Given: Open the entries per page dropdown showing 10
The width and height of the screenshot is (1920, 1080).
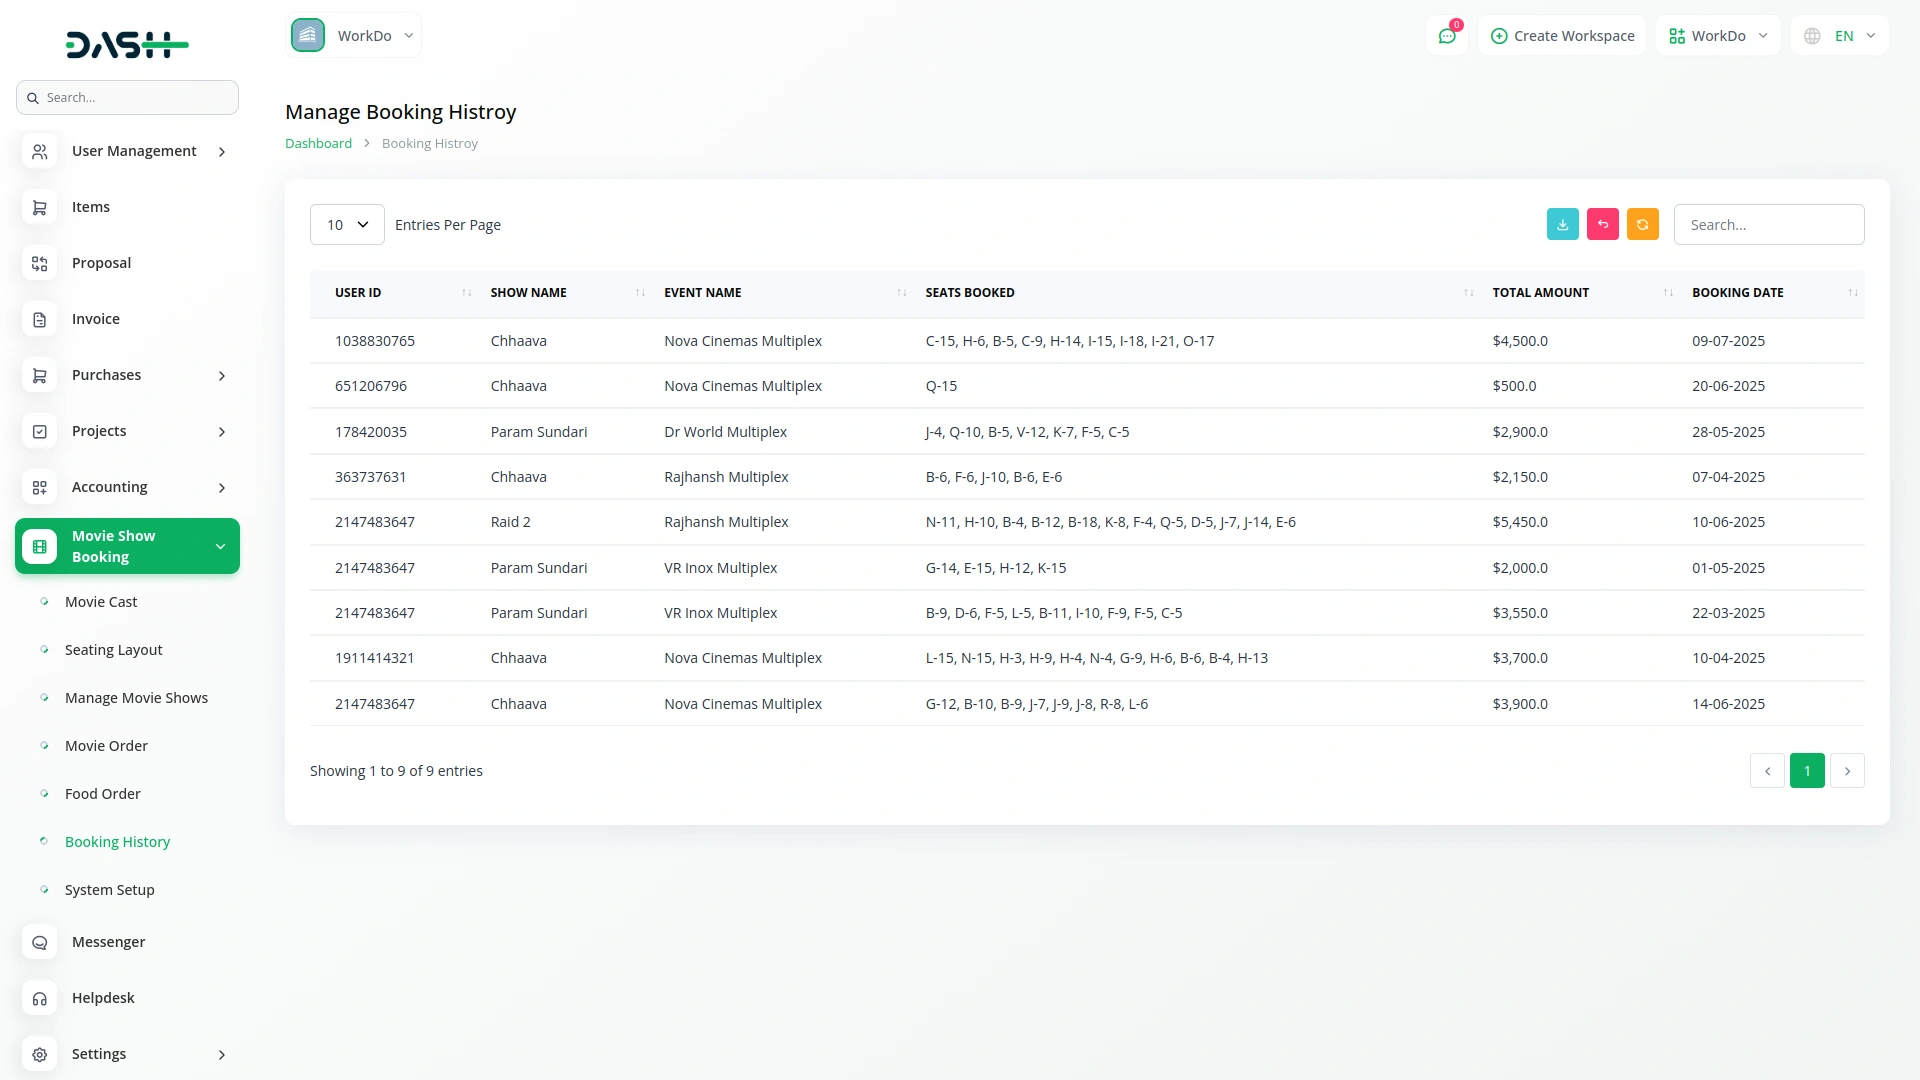Looking at the screenshot, I should 346,224.
